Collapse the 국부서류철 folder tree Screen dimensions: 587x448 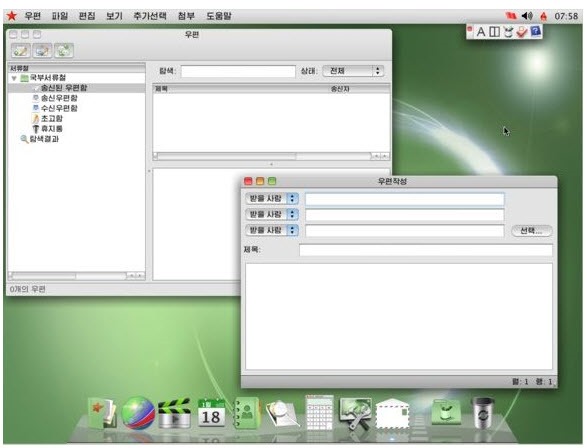(14, 78)
